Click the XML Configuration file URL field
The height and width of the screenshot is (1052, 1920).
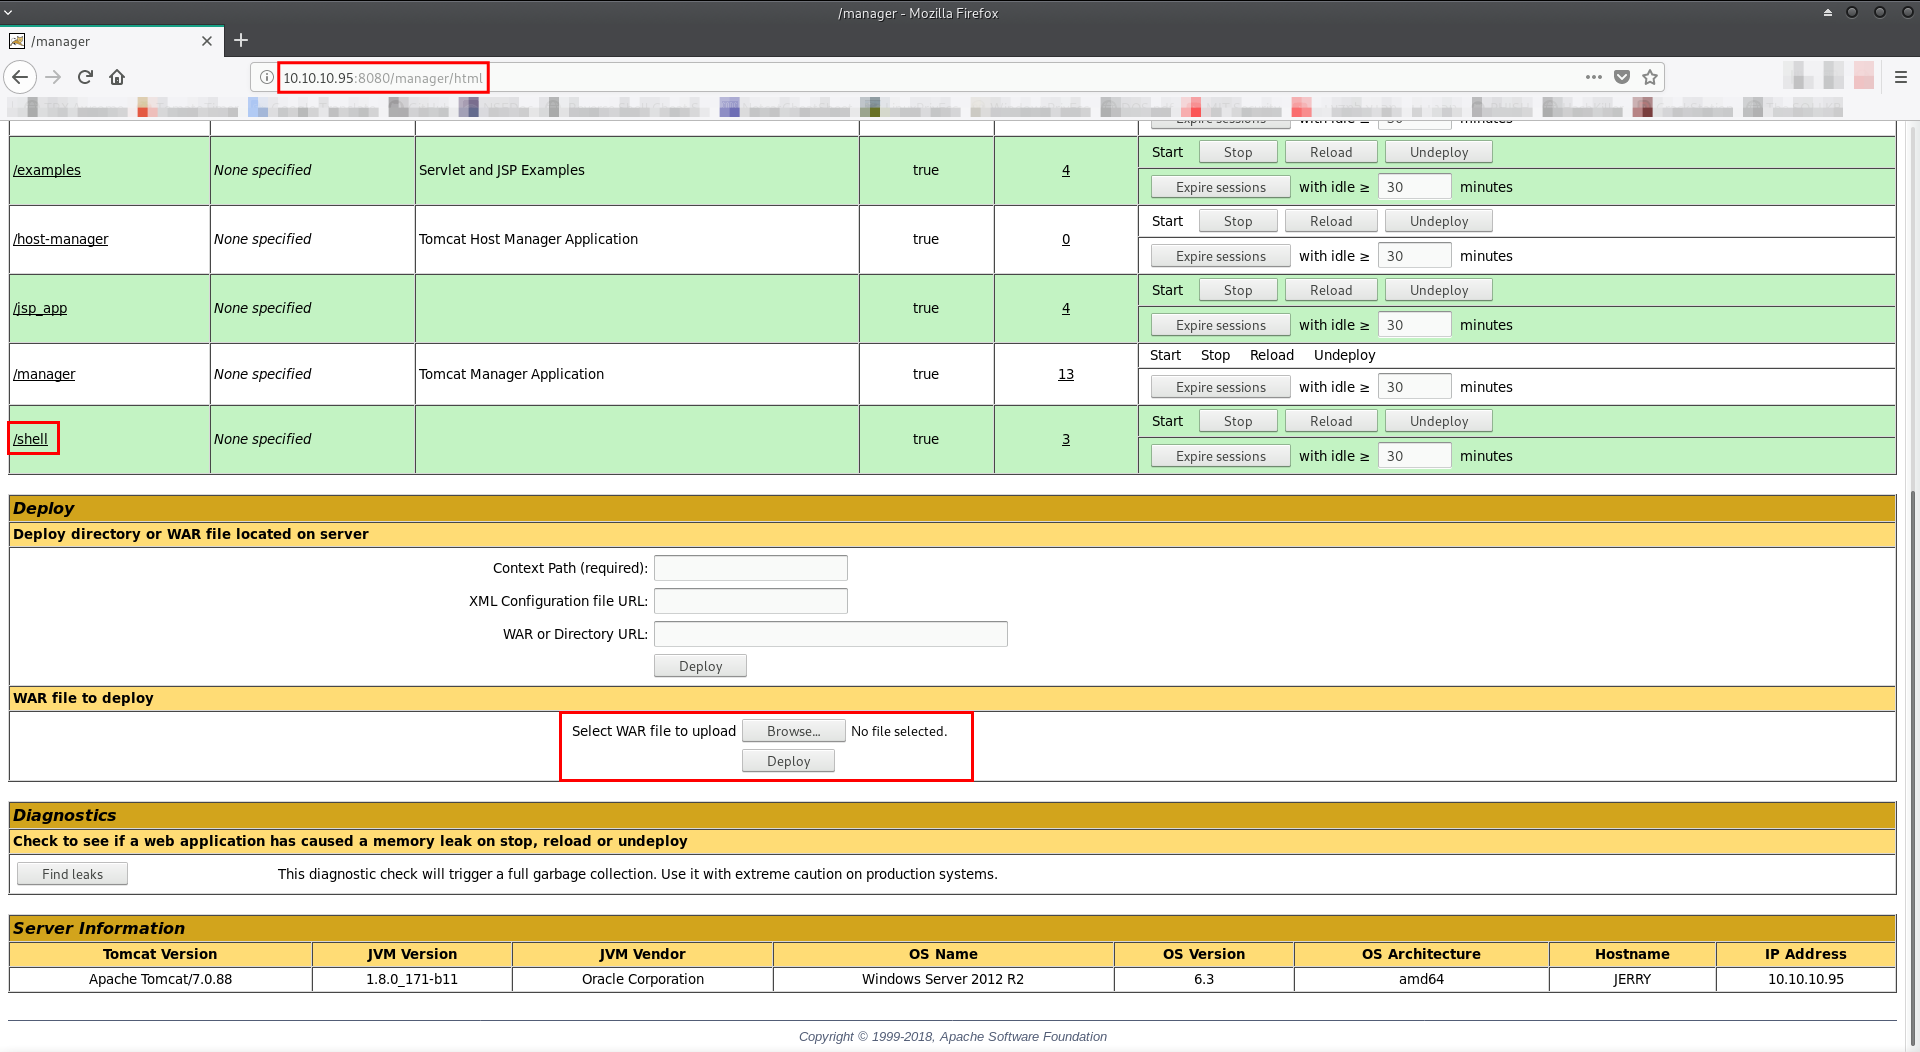coord(751,601)
